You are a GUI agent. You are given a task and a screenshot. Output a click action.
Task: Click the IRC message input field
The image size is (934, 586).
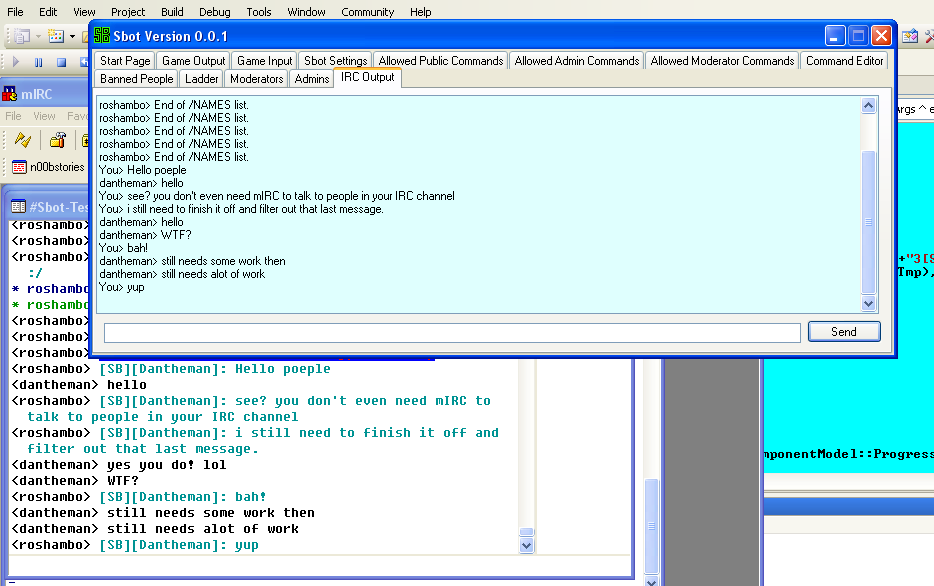point(452,332)
